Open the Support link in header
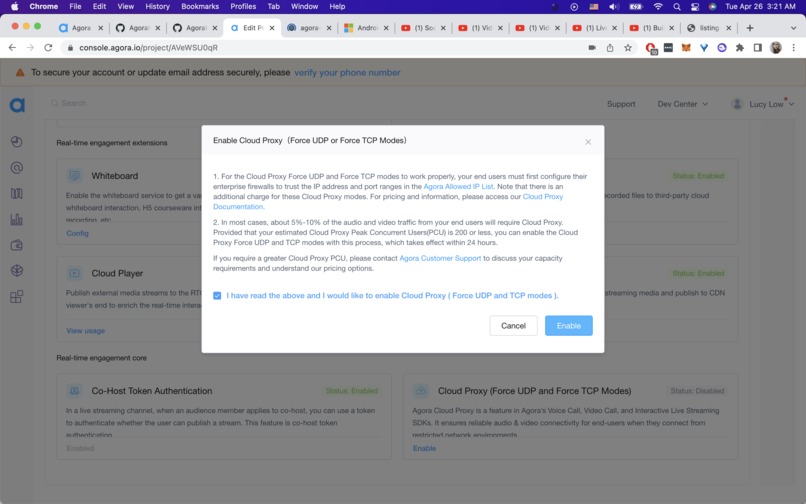Image resolution: width=806 pixels, height=504 pixels. click(x=621, y=104)
